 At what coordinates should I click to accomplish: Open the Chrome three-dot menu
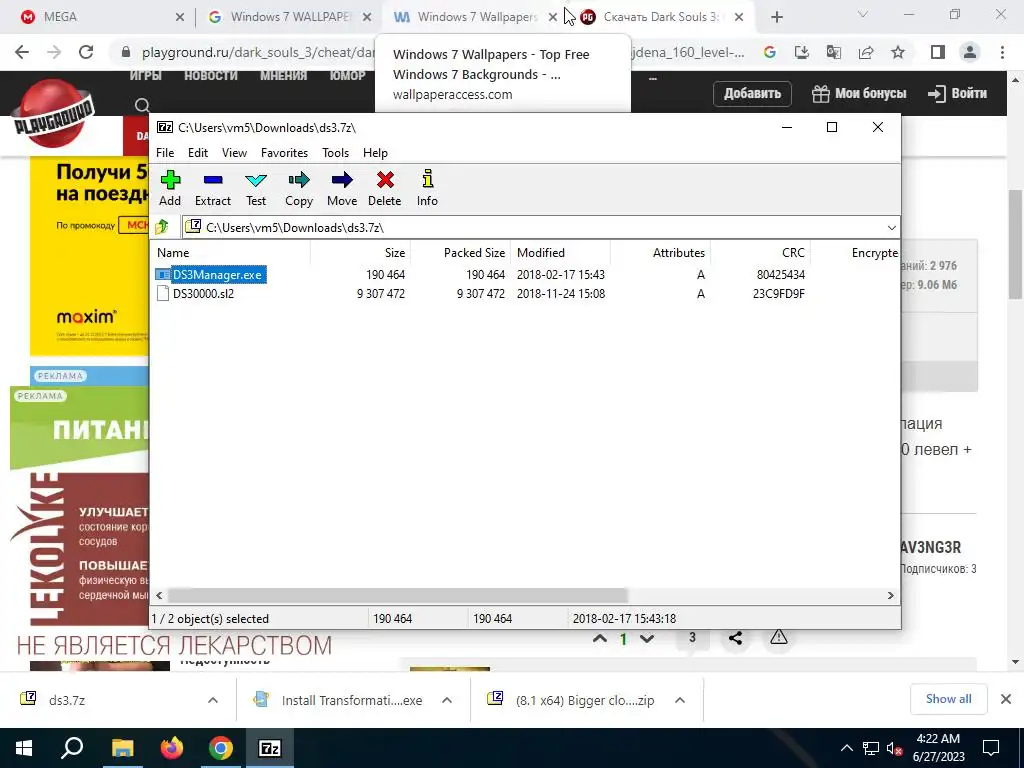tap(1002, 52)
